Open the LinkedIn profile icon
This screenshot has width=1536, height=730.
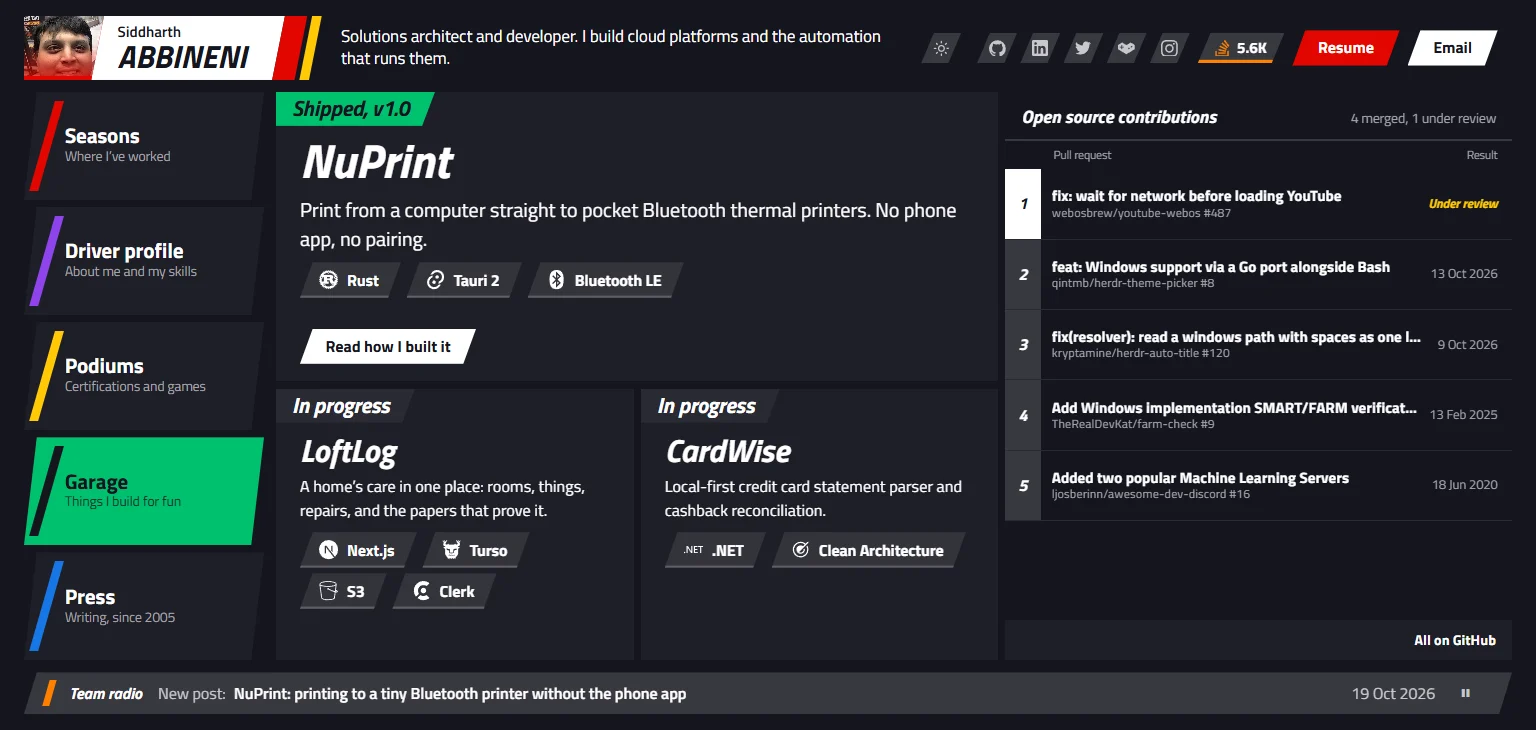point(1040,48)
